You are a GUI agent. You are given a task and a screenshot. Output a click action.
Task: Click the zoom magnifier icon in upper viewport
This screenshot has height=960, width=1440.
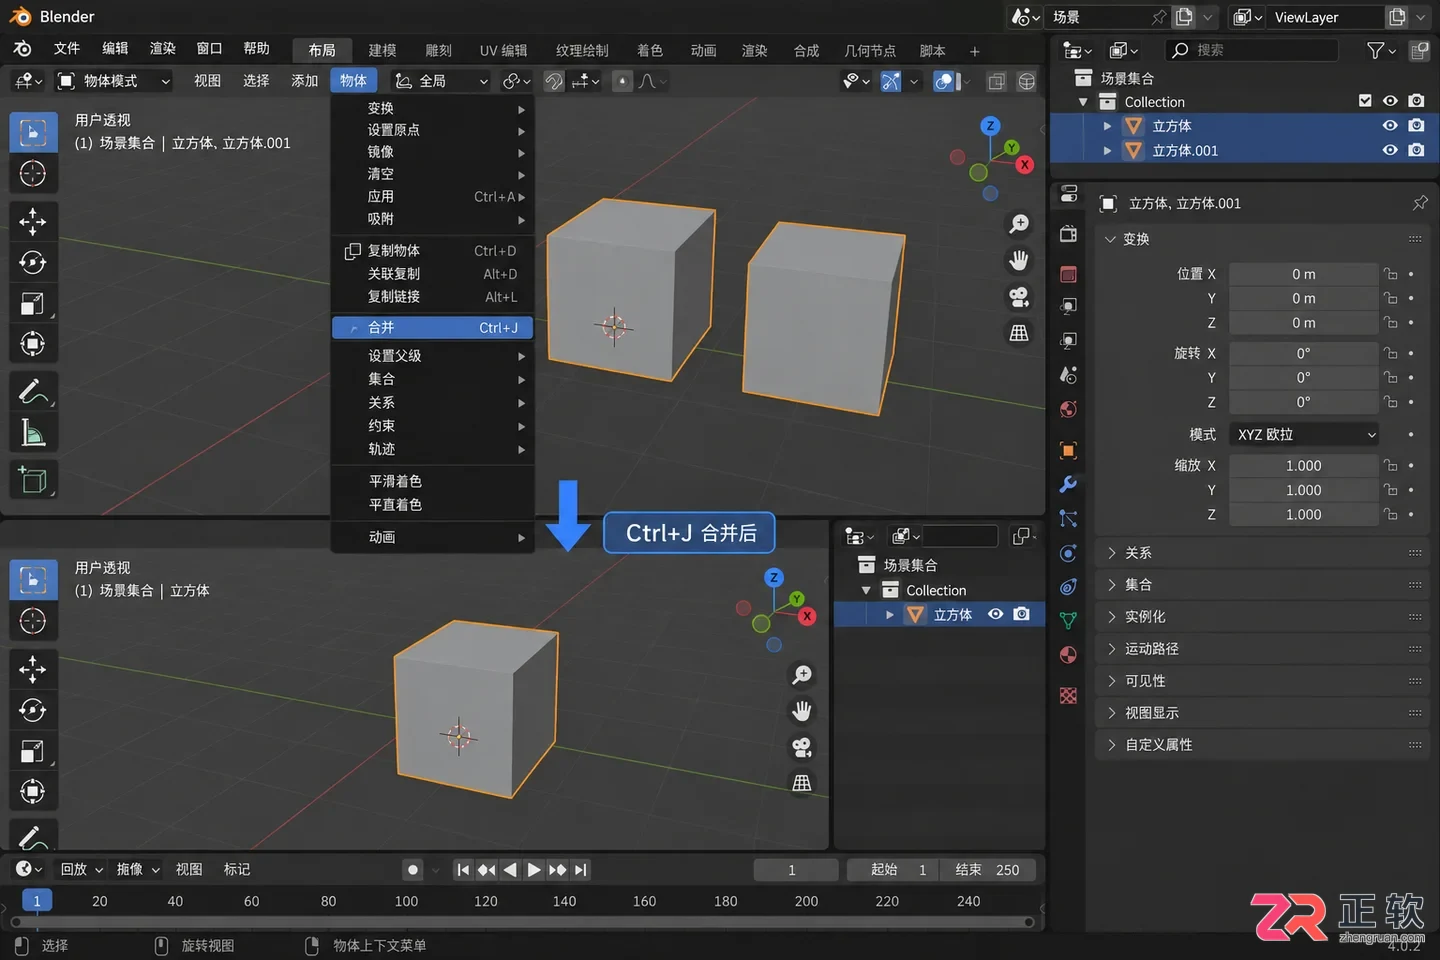coord(1019,224)
